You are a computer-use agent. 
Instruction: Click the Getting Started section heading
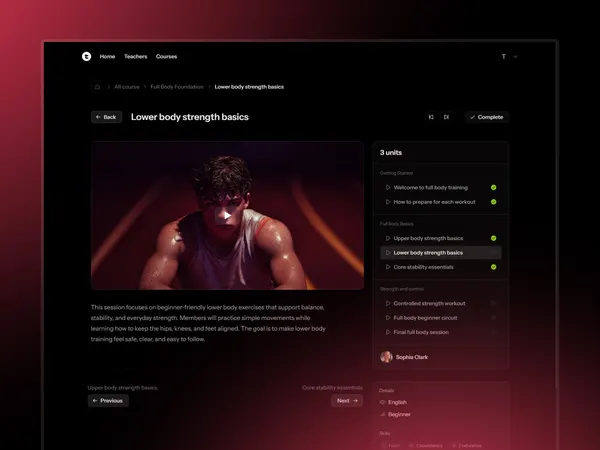click(x=396, y=173)
